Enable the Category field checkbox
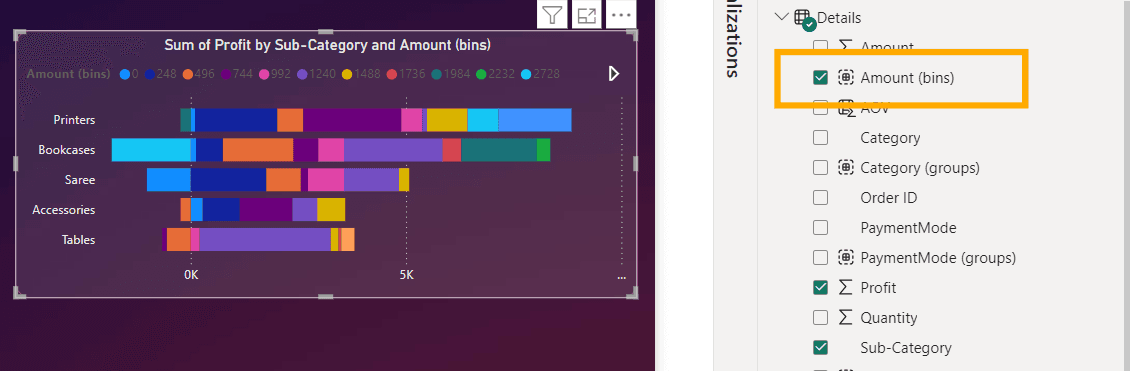 tap(820, 138)
